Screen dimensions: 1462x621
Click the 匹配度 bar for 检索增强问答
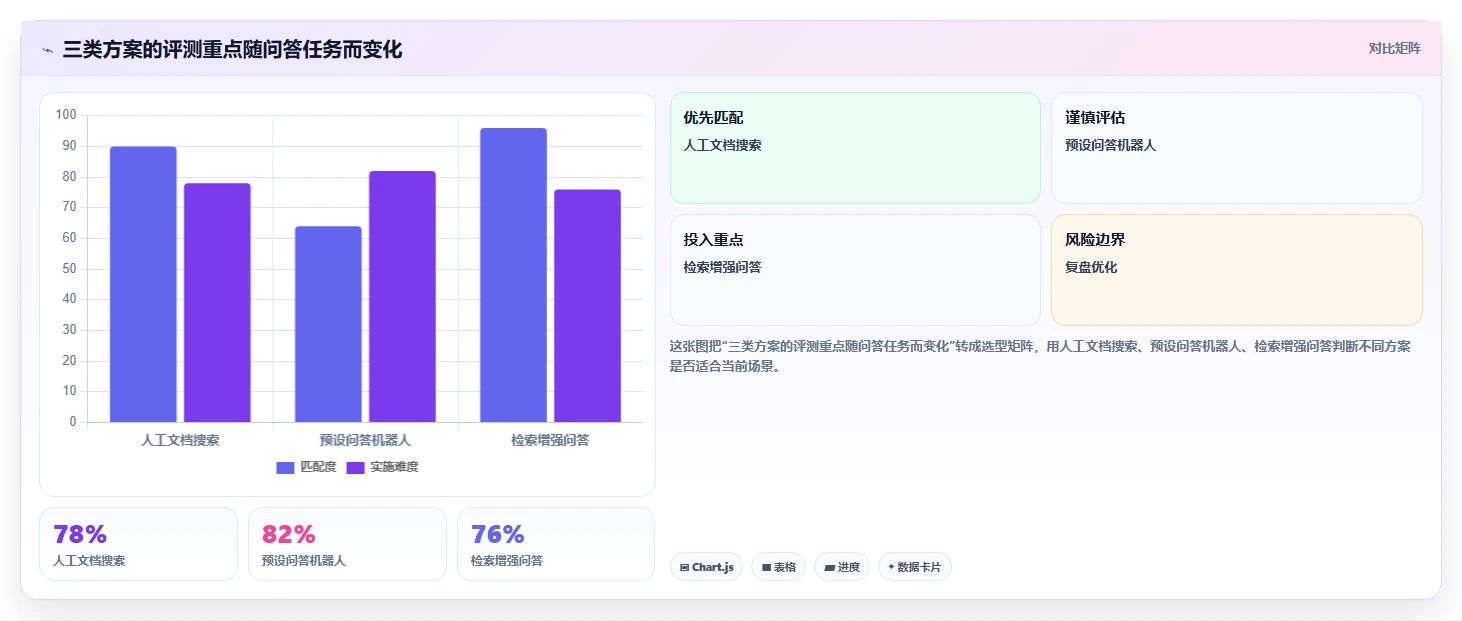tap(513, 275)
